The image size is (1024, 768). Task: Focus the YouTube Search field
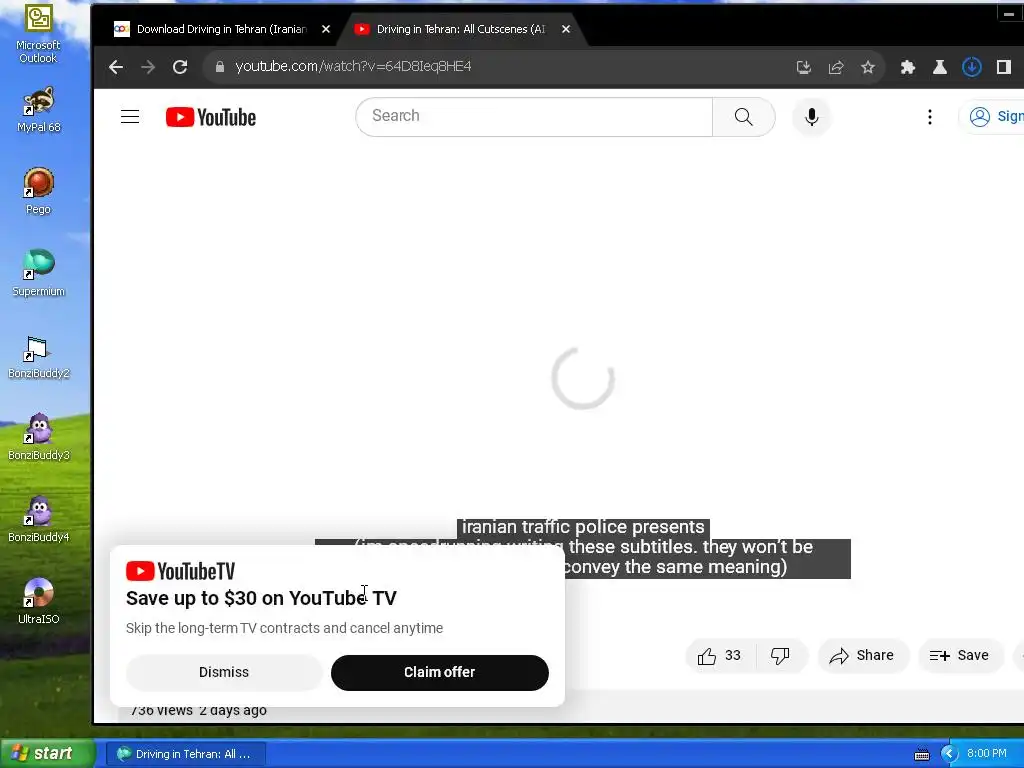[x=534, y=117]
